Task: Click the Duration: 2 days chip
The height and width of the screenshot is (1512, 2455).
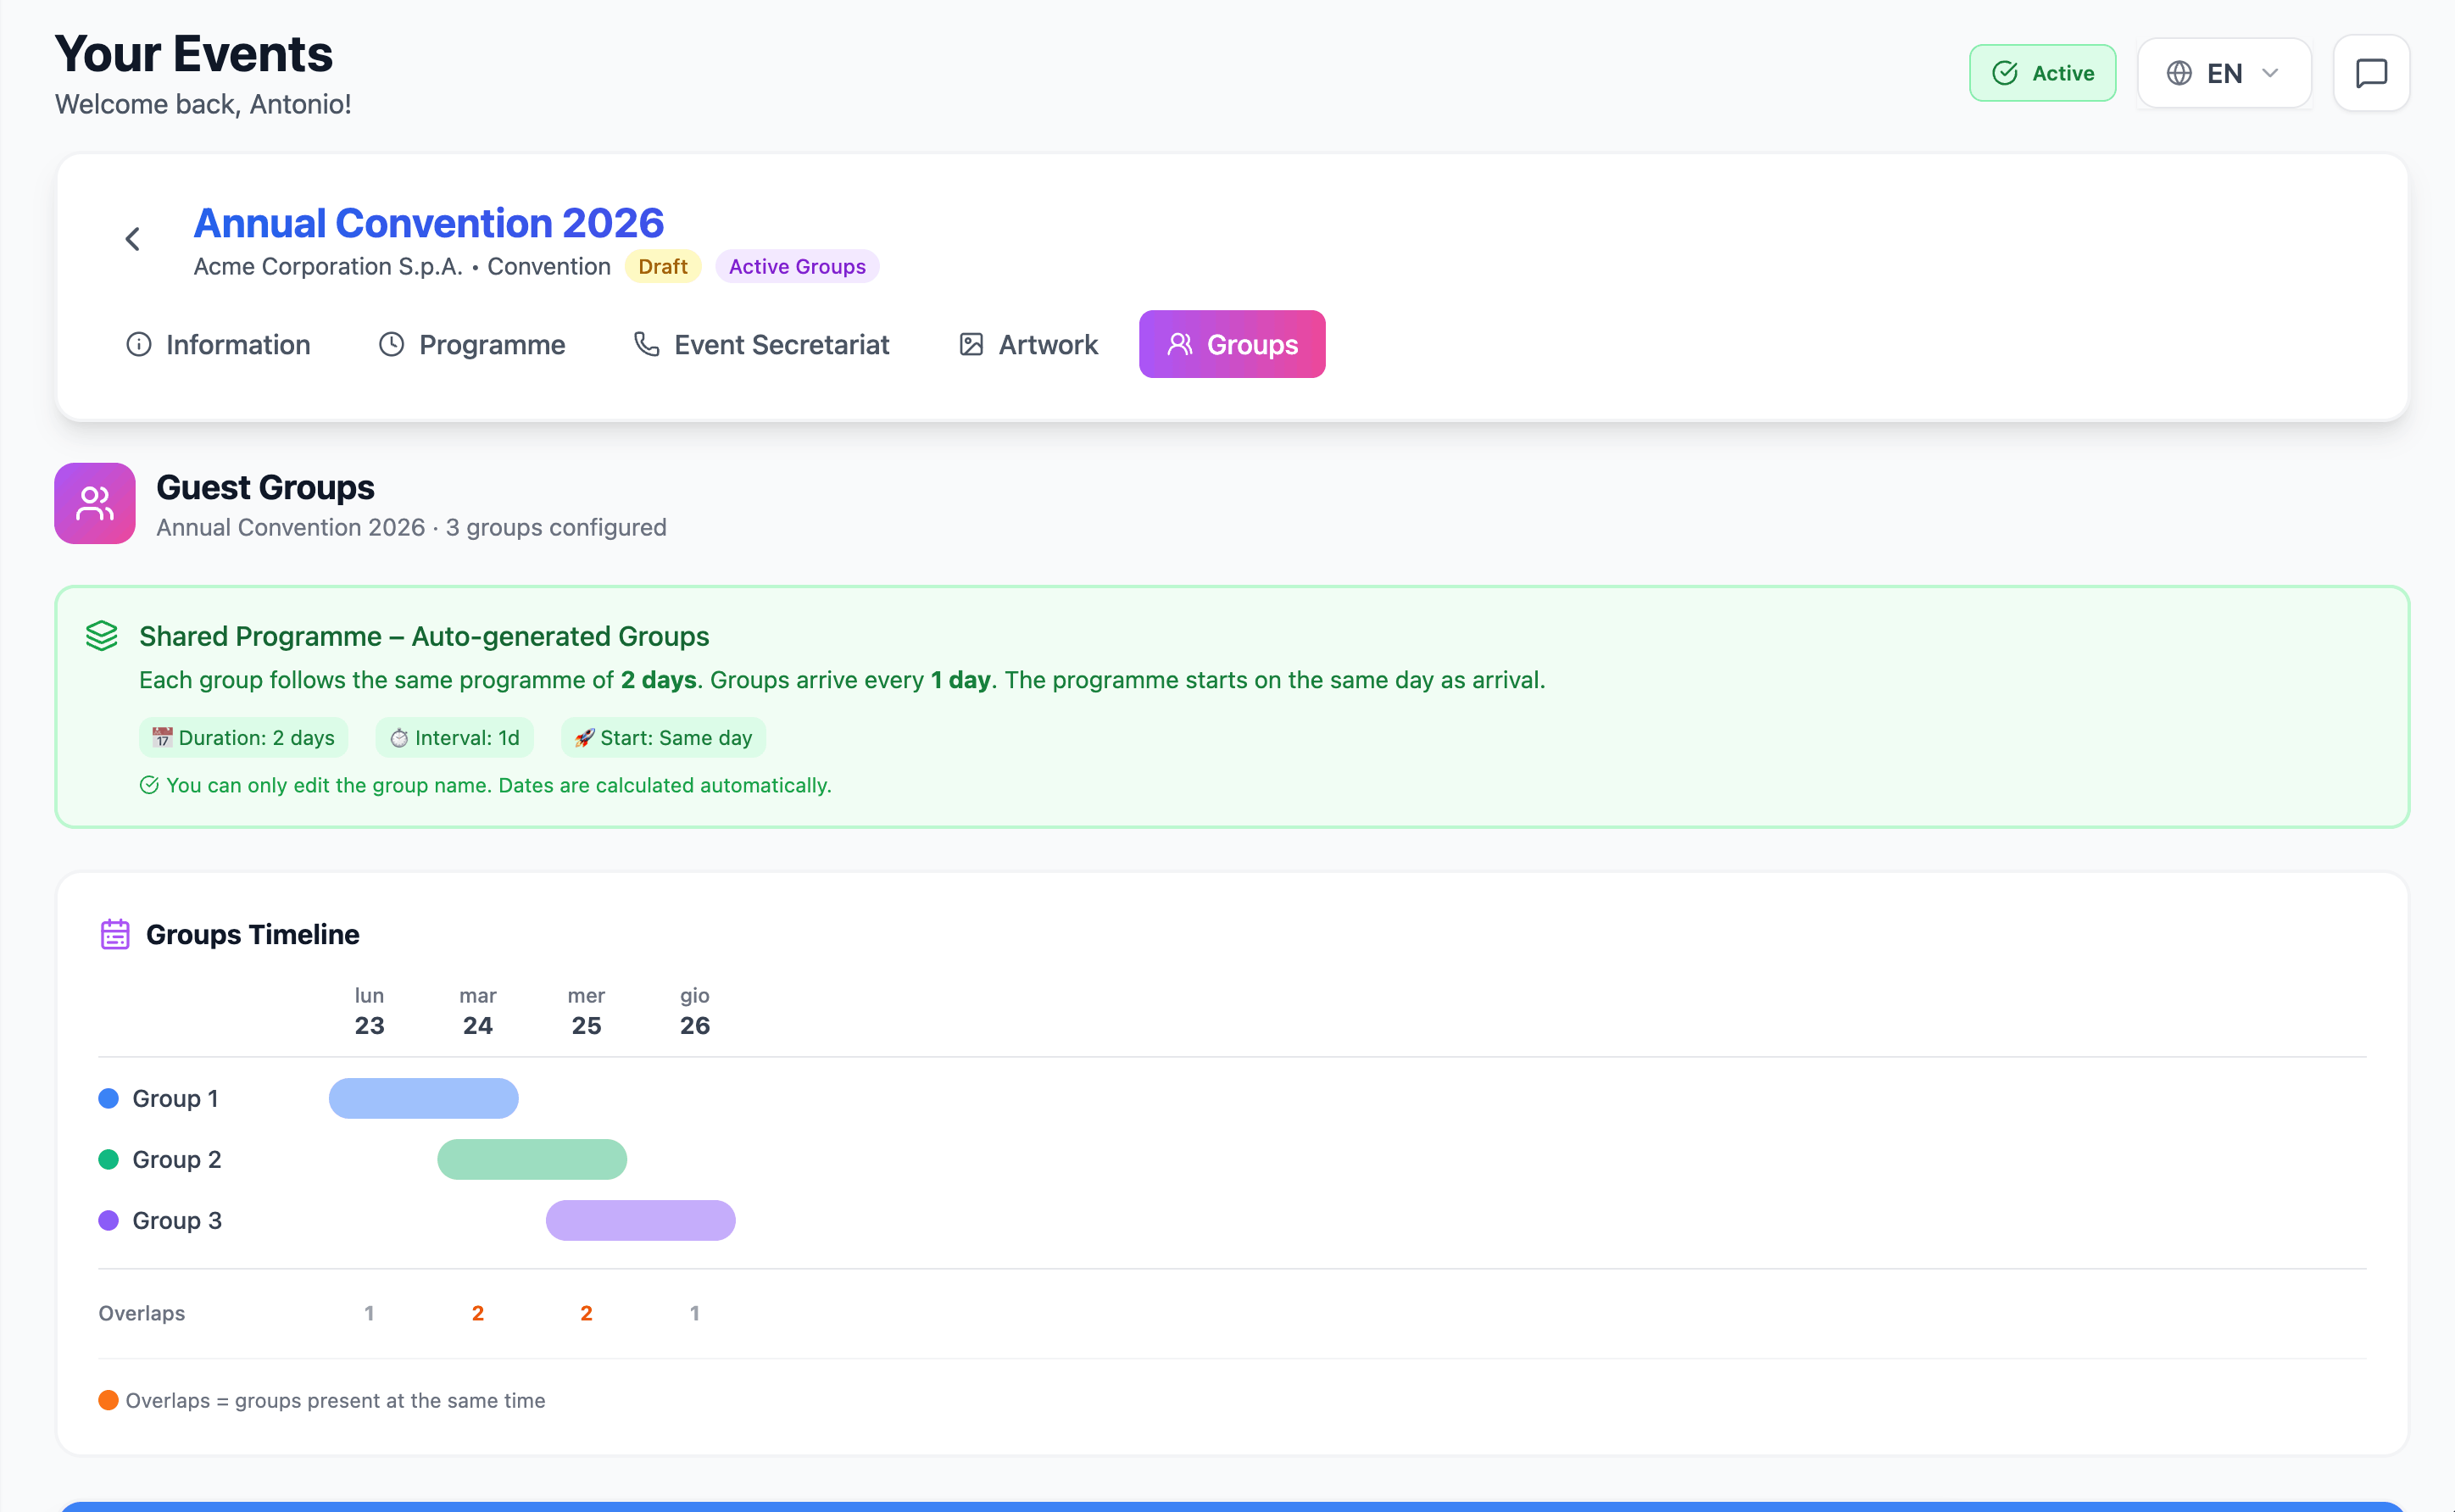Action: tap(244, 738)
